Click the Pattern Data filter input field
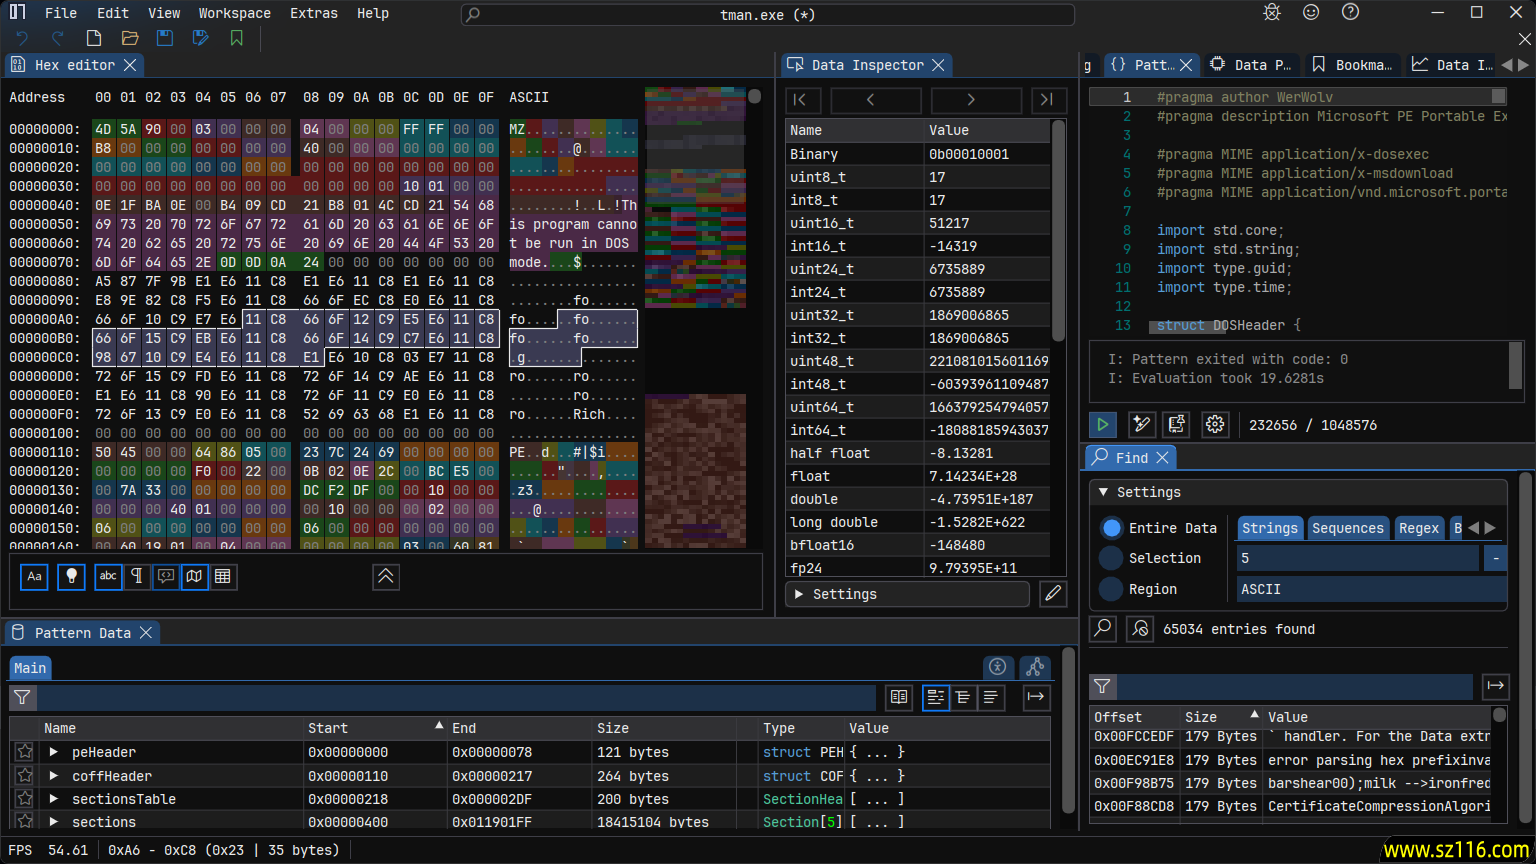Image resolution: width=1536 pixels, height=864 pixels. (456, 697)
